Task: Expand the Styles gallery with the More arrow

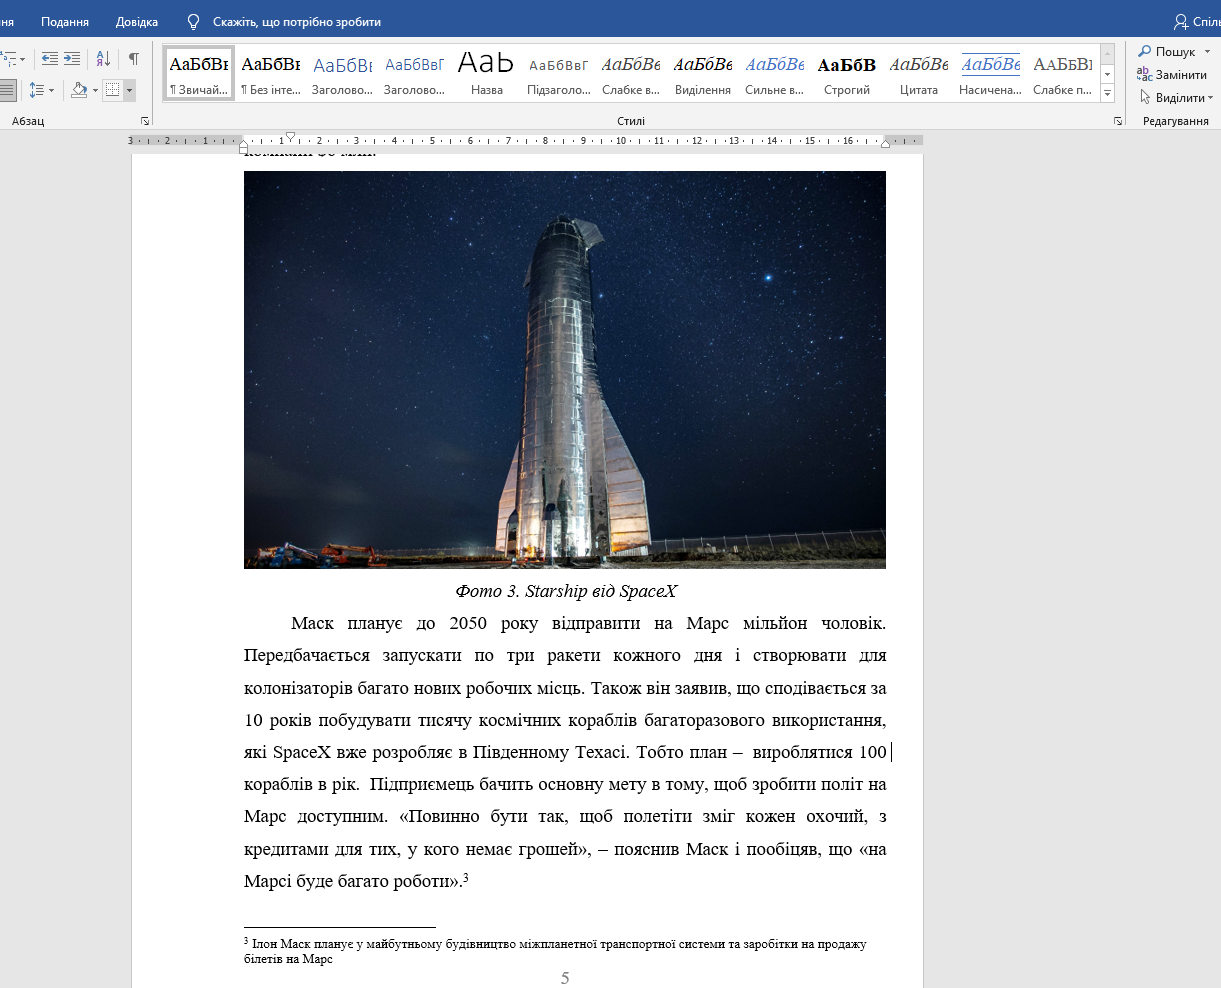Action: click(1107, 93)
